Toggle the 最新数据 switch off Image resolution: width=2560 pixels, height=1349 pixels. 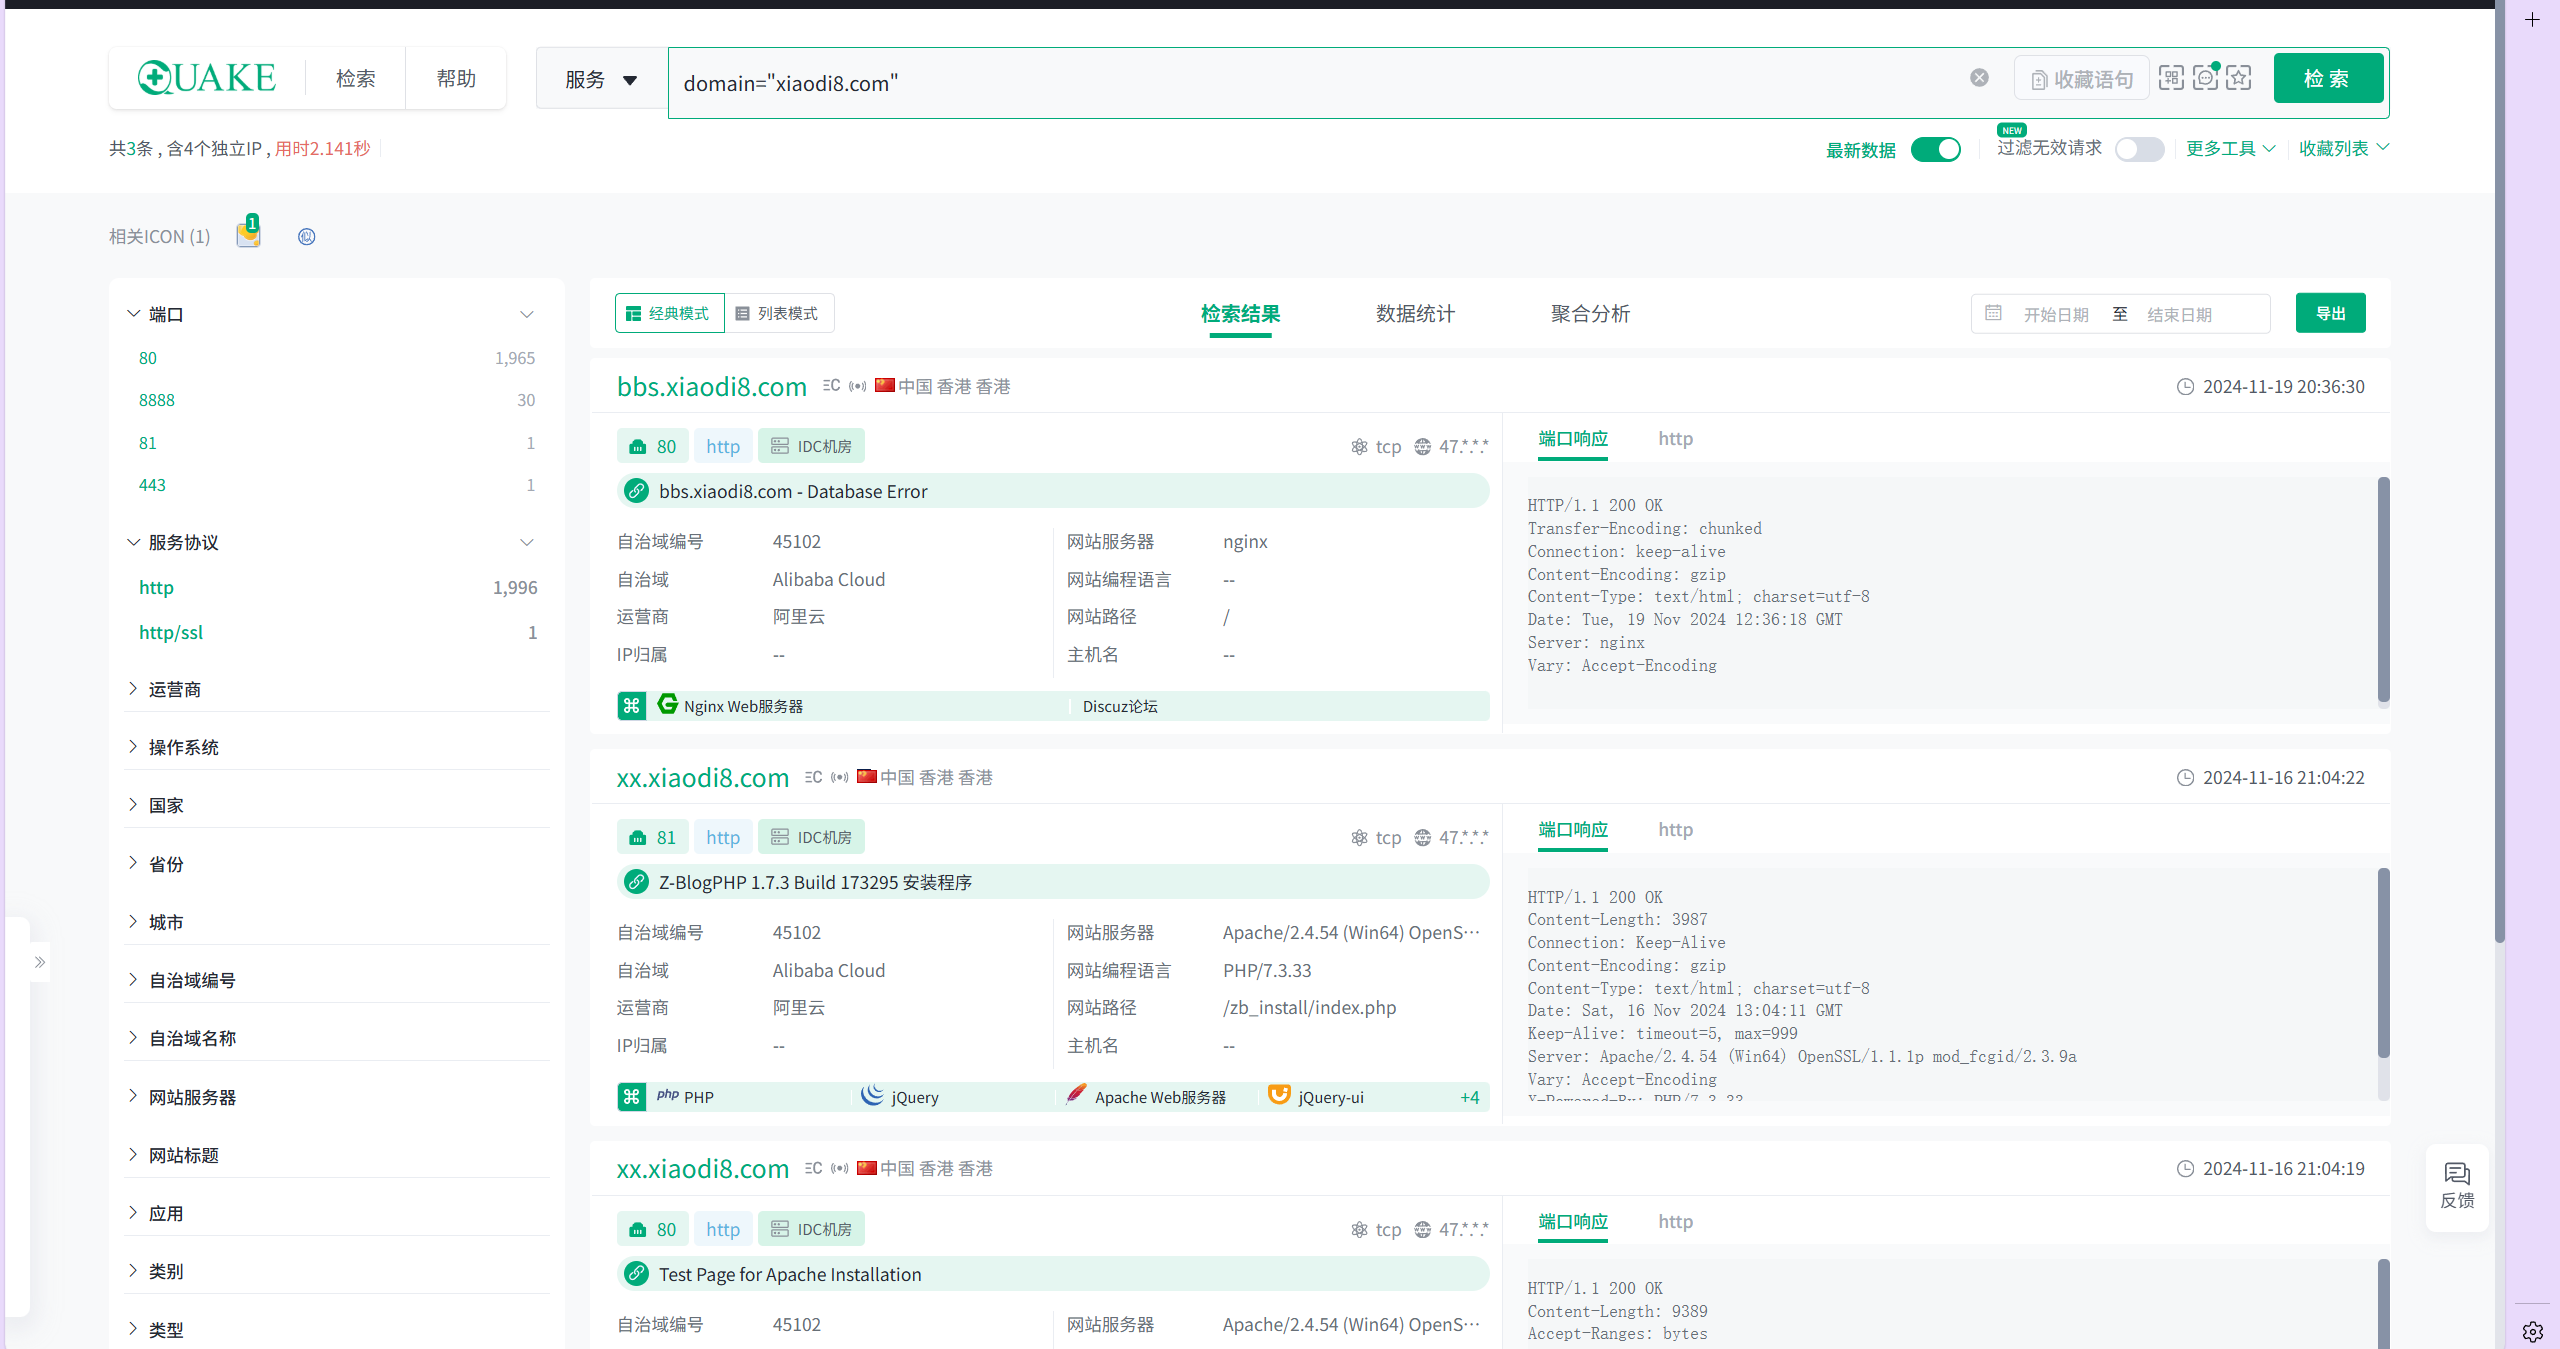[x=1936, y=150]
